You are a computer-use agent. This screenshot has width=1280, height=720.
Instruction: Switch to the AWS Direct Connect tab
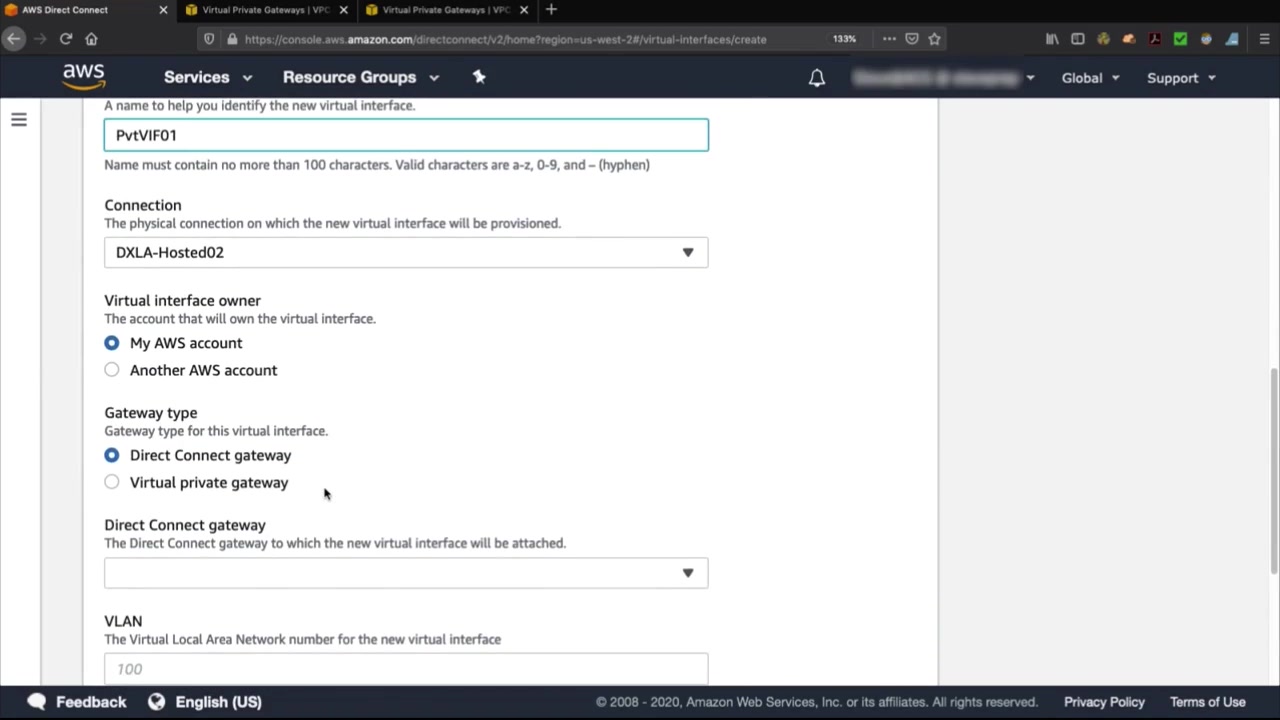87,10
